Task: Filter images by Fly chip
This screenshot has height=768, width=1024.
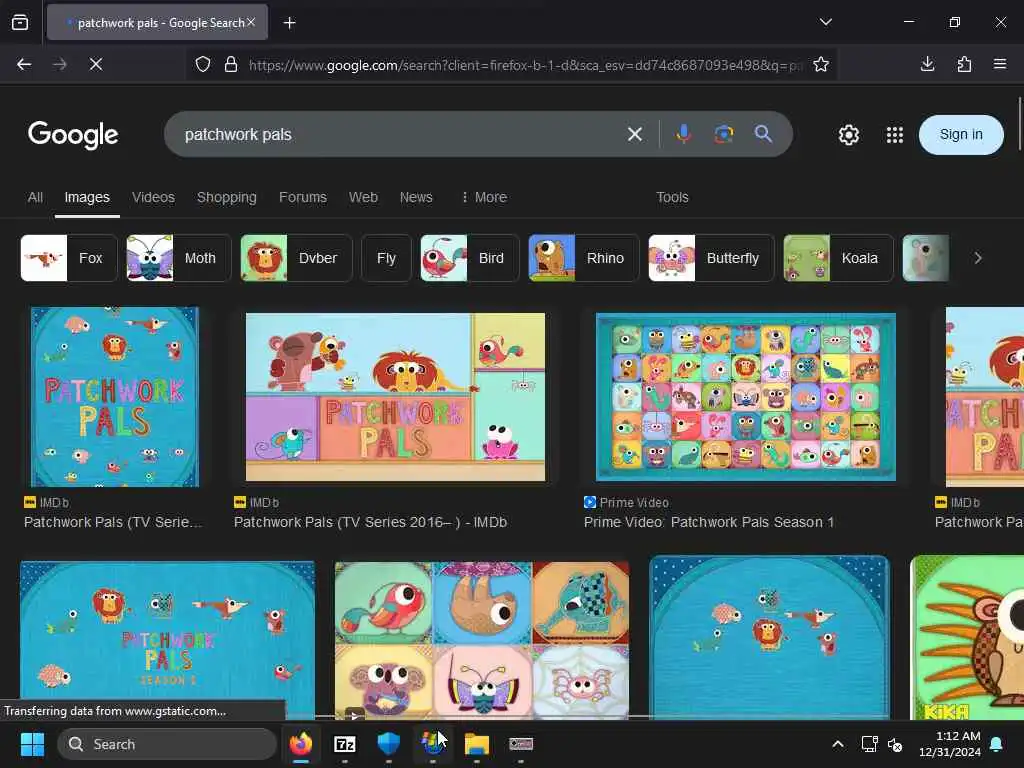Action: click(387, 258)
